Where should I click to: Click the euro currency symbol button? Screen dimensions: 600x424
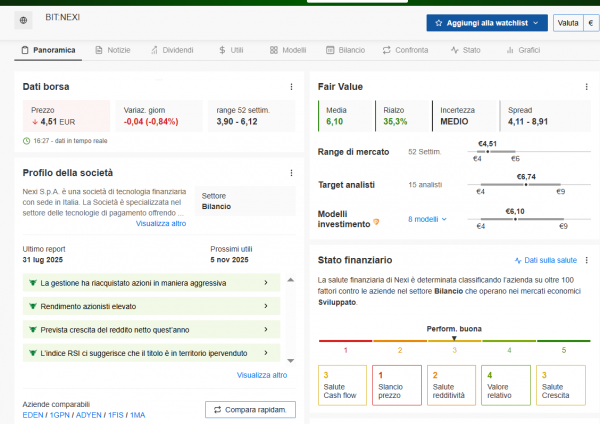coord(590,21)
